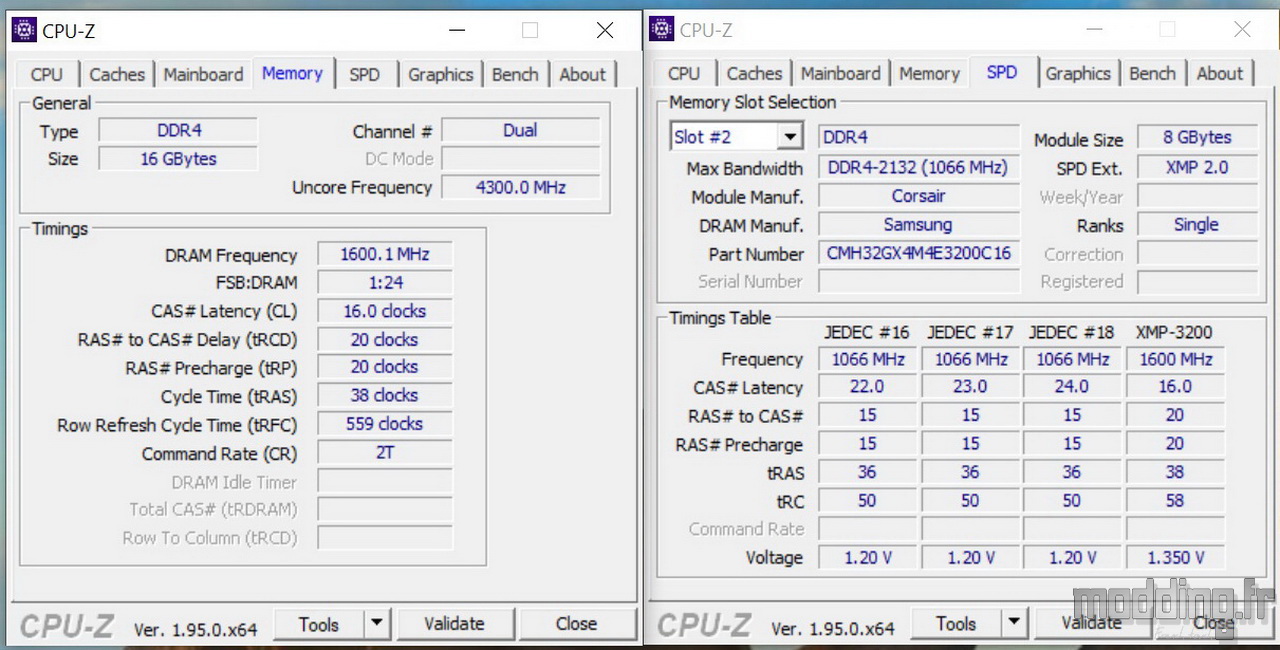Click Validate button in left CPU-Z window
This screenshot has width=1280, height=650.
click(x=454, y=624)
